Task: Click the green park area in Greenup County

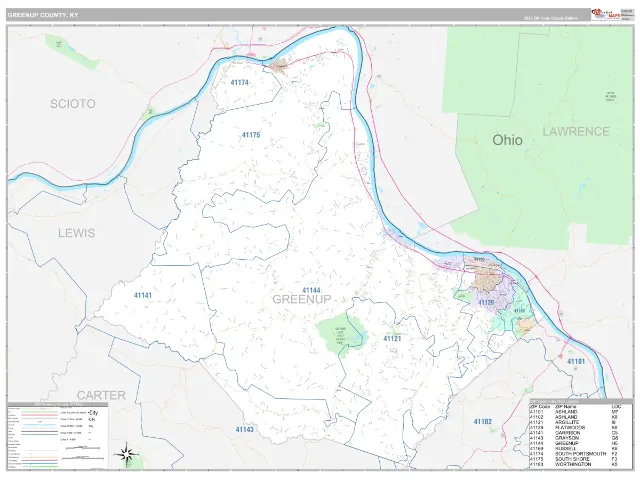Action: click(x=342, y=335)
